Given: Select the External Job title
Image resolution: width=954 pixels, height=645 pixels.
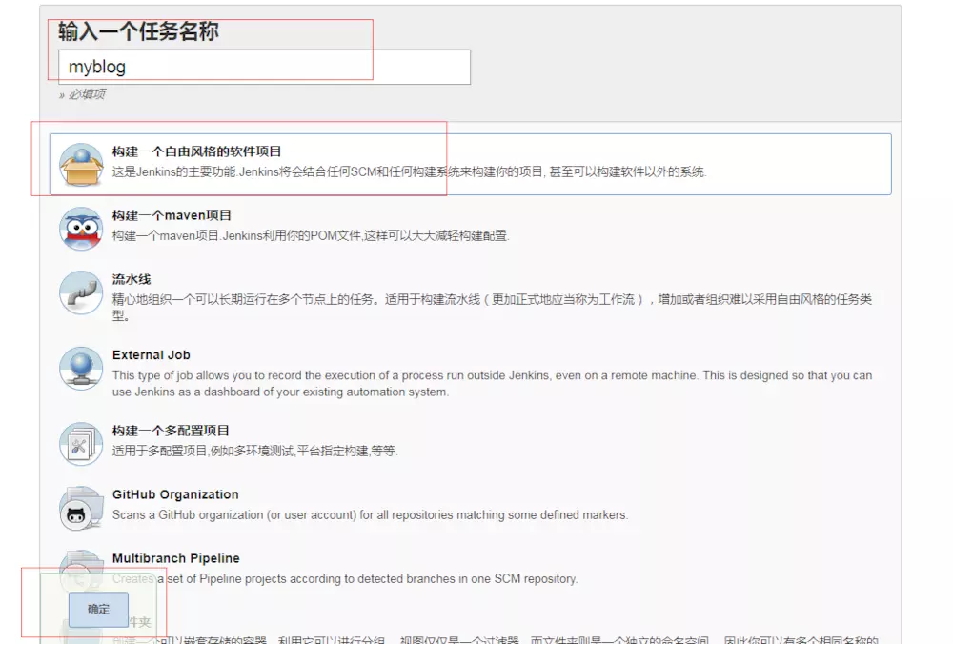Looking at the screenshot, I should 151,355.
